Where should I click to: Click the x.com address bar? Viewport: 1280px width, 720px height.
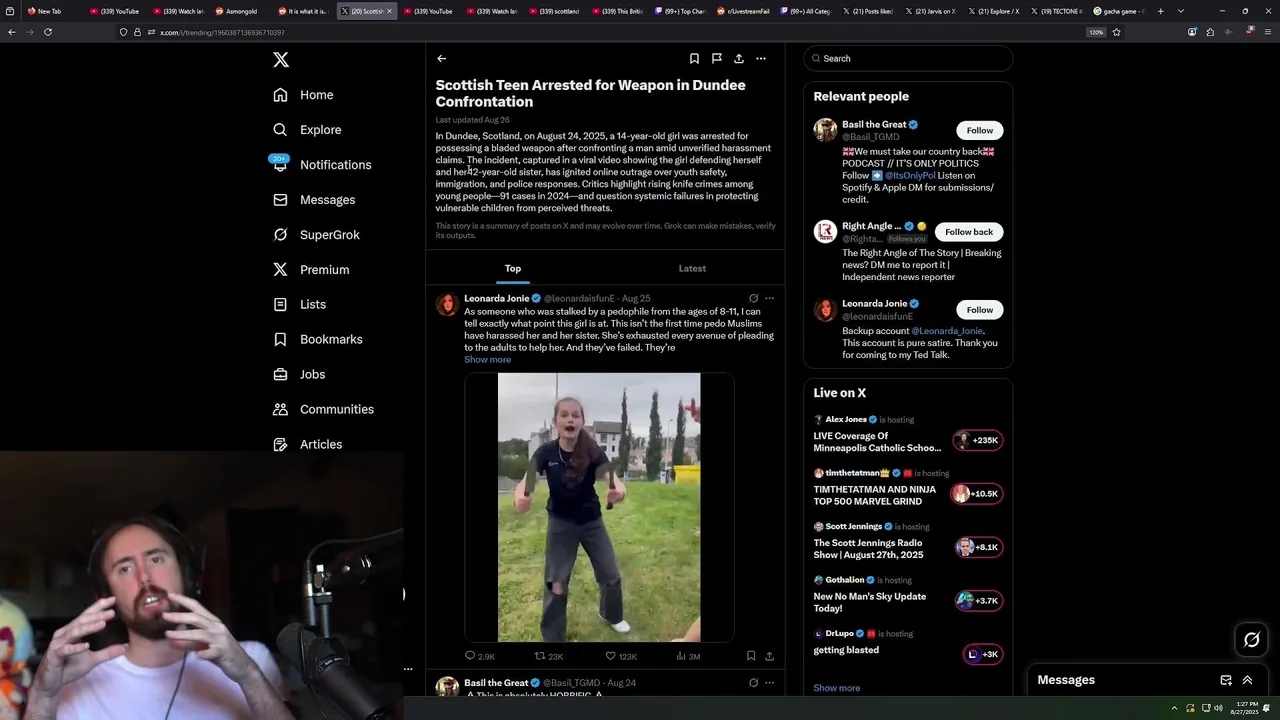pyautogui.click(x=600, y=32)
